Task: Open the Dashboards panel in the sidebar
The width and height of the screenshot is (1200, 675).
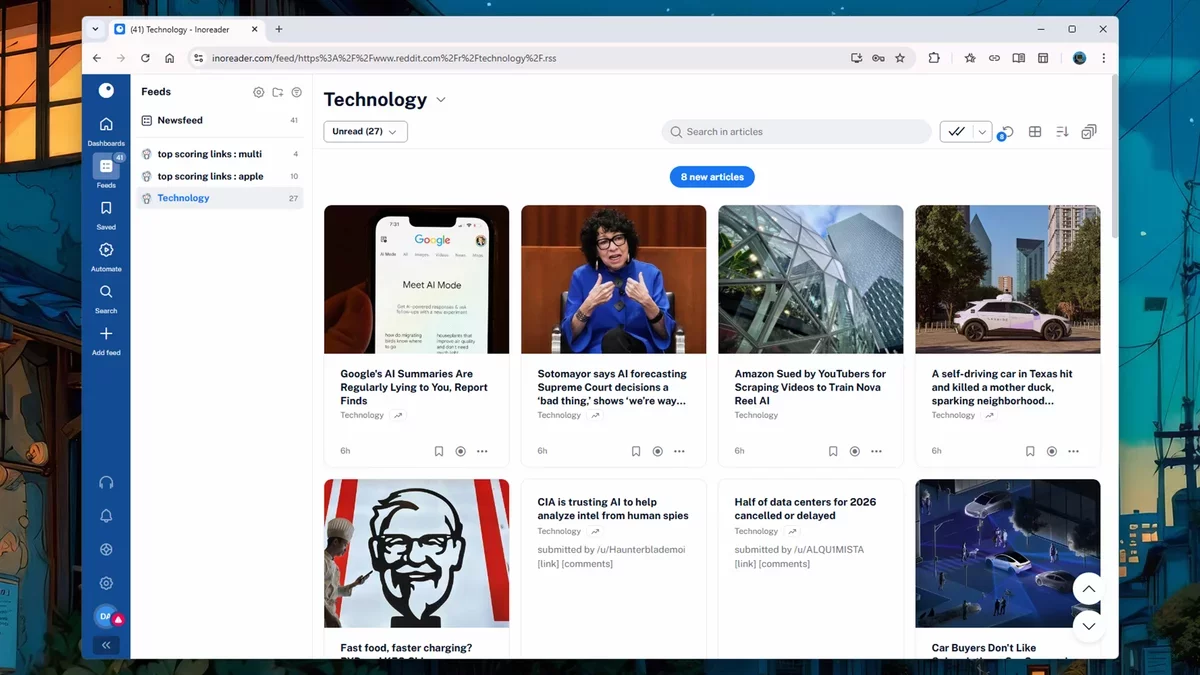Action: click(106, 125)
